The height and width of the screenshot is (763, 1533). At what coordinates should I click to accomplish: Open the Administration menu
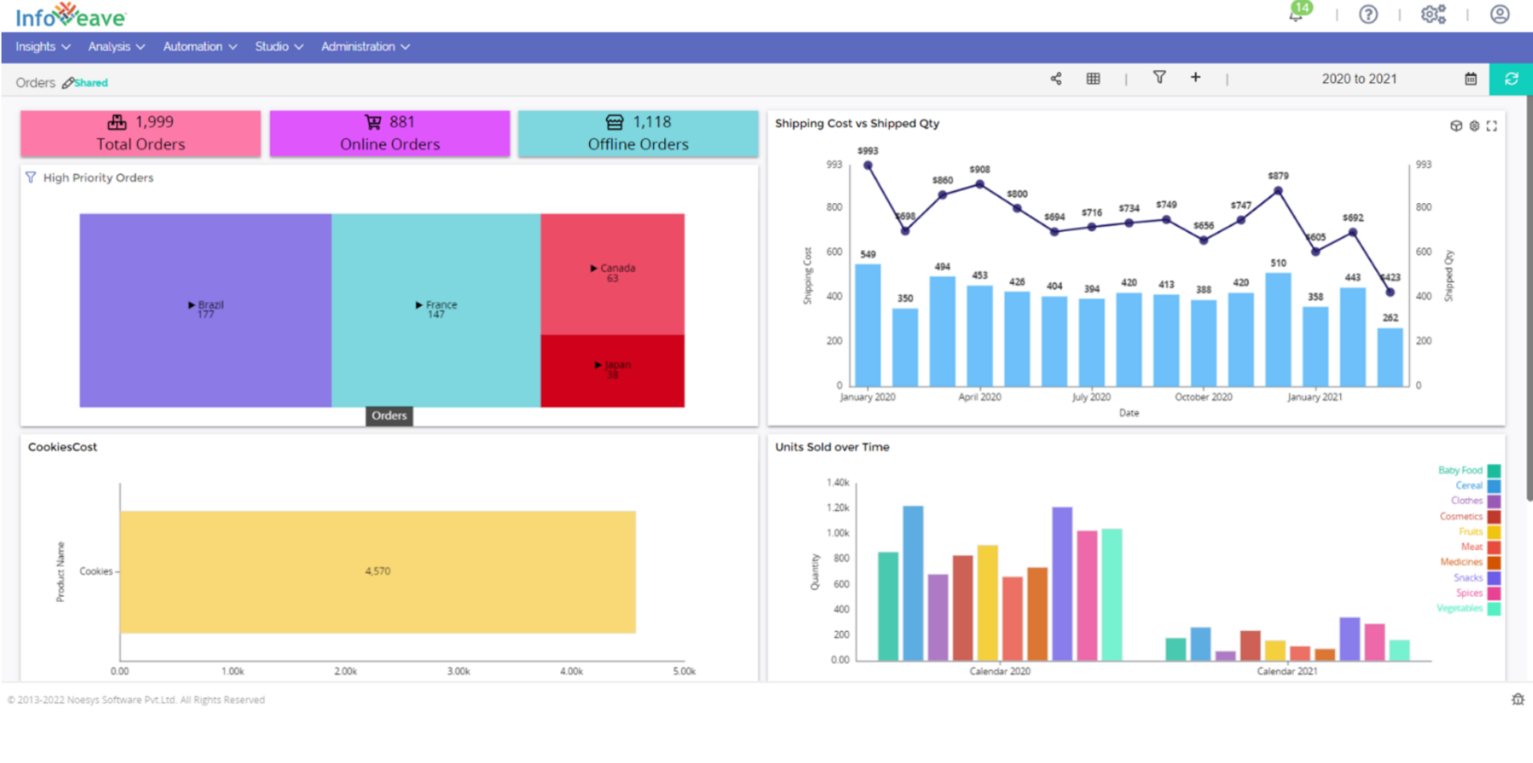click(x=365, y=46)
